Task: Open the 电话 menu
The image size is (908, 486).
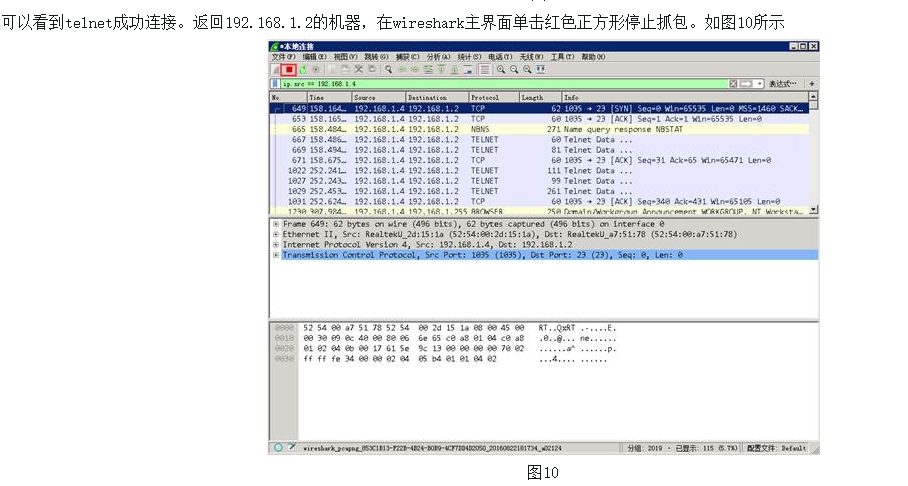Action: [x=500, y=57]
